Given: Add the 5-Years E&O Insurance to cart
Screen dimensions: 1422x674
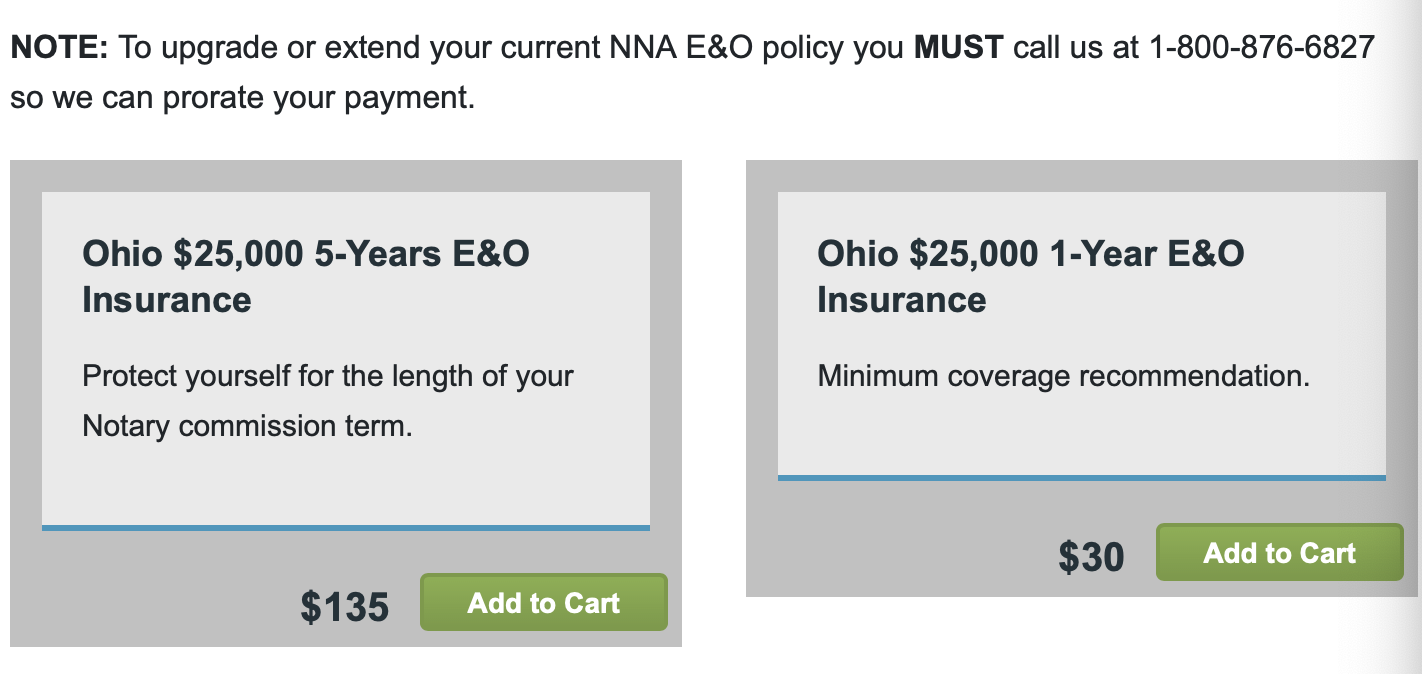Looking at the screenshot, I should pyautogui.click(x=543, y=602).
